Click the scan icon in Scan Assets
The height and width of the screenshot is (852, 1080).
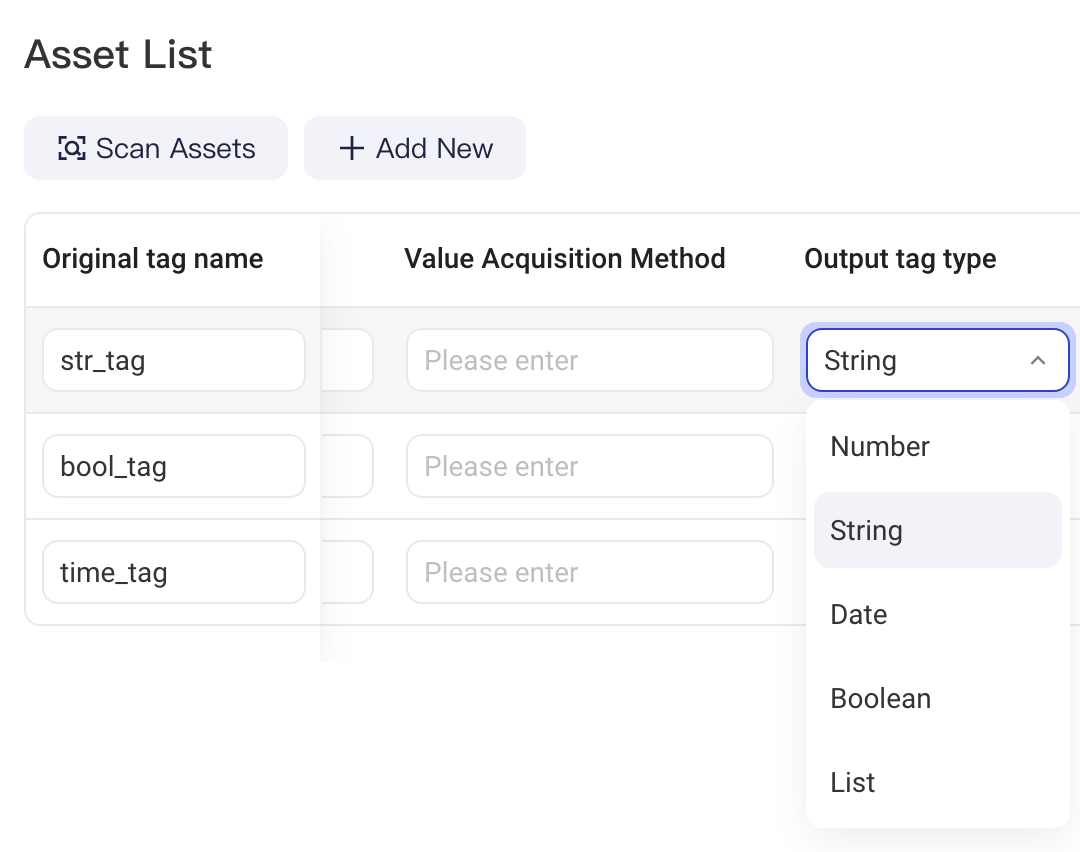coord(72,148)
